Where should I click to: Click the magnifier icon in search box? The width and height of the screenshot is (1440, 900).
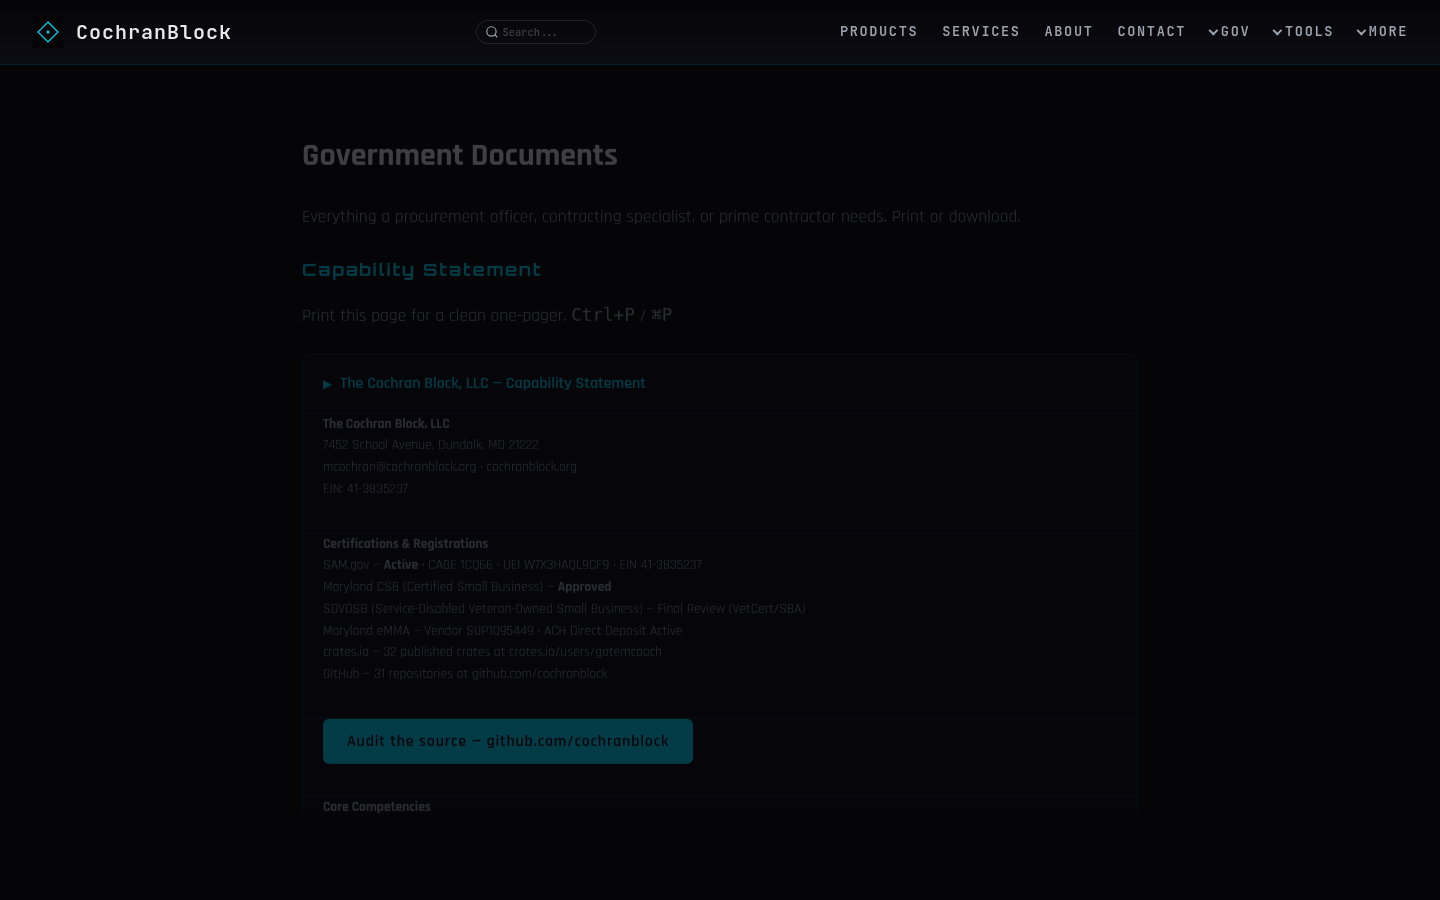[492, 32]
